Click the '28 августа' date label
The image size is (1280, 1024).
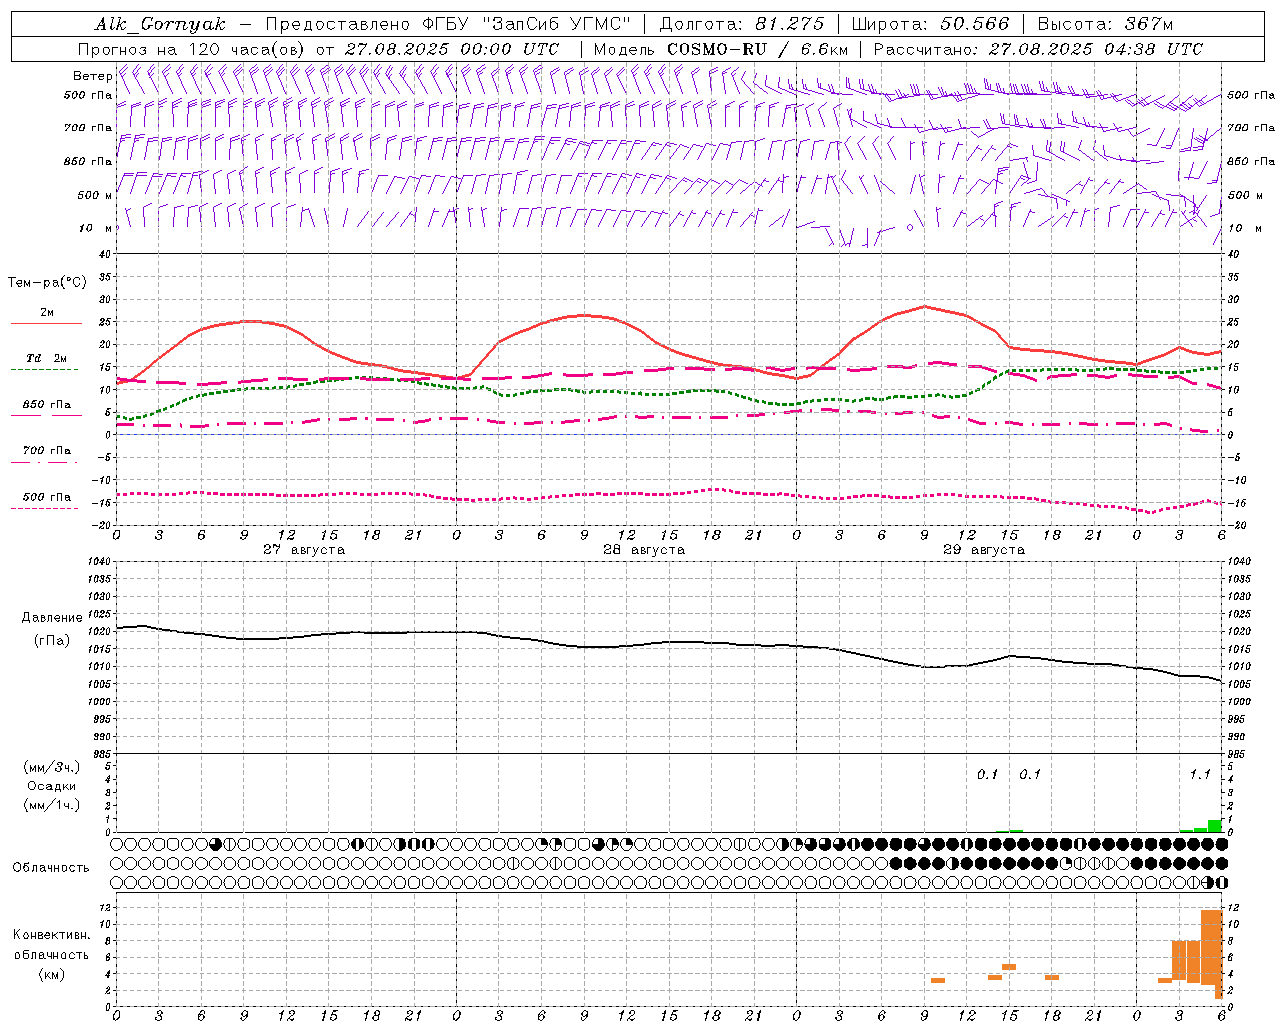pyautogui.click(x=644, y=550)
